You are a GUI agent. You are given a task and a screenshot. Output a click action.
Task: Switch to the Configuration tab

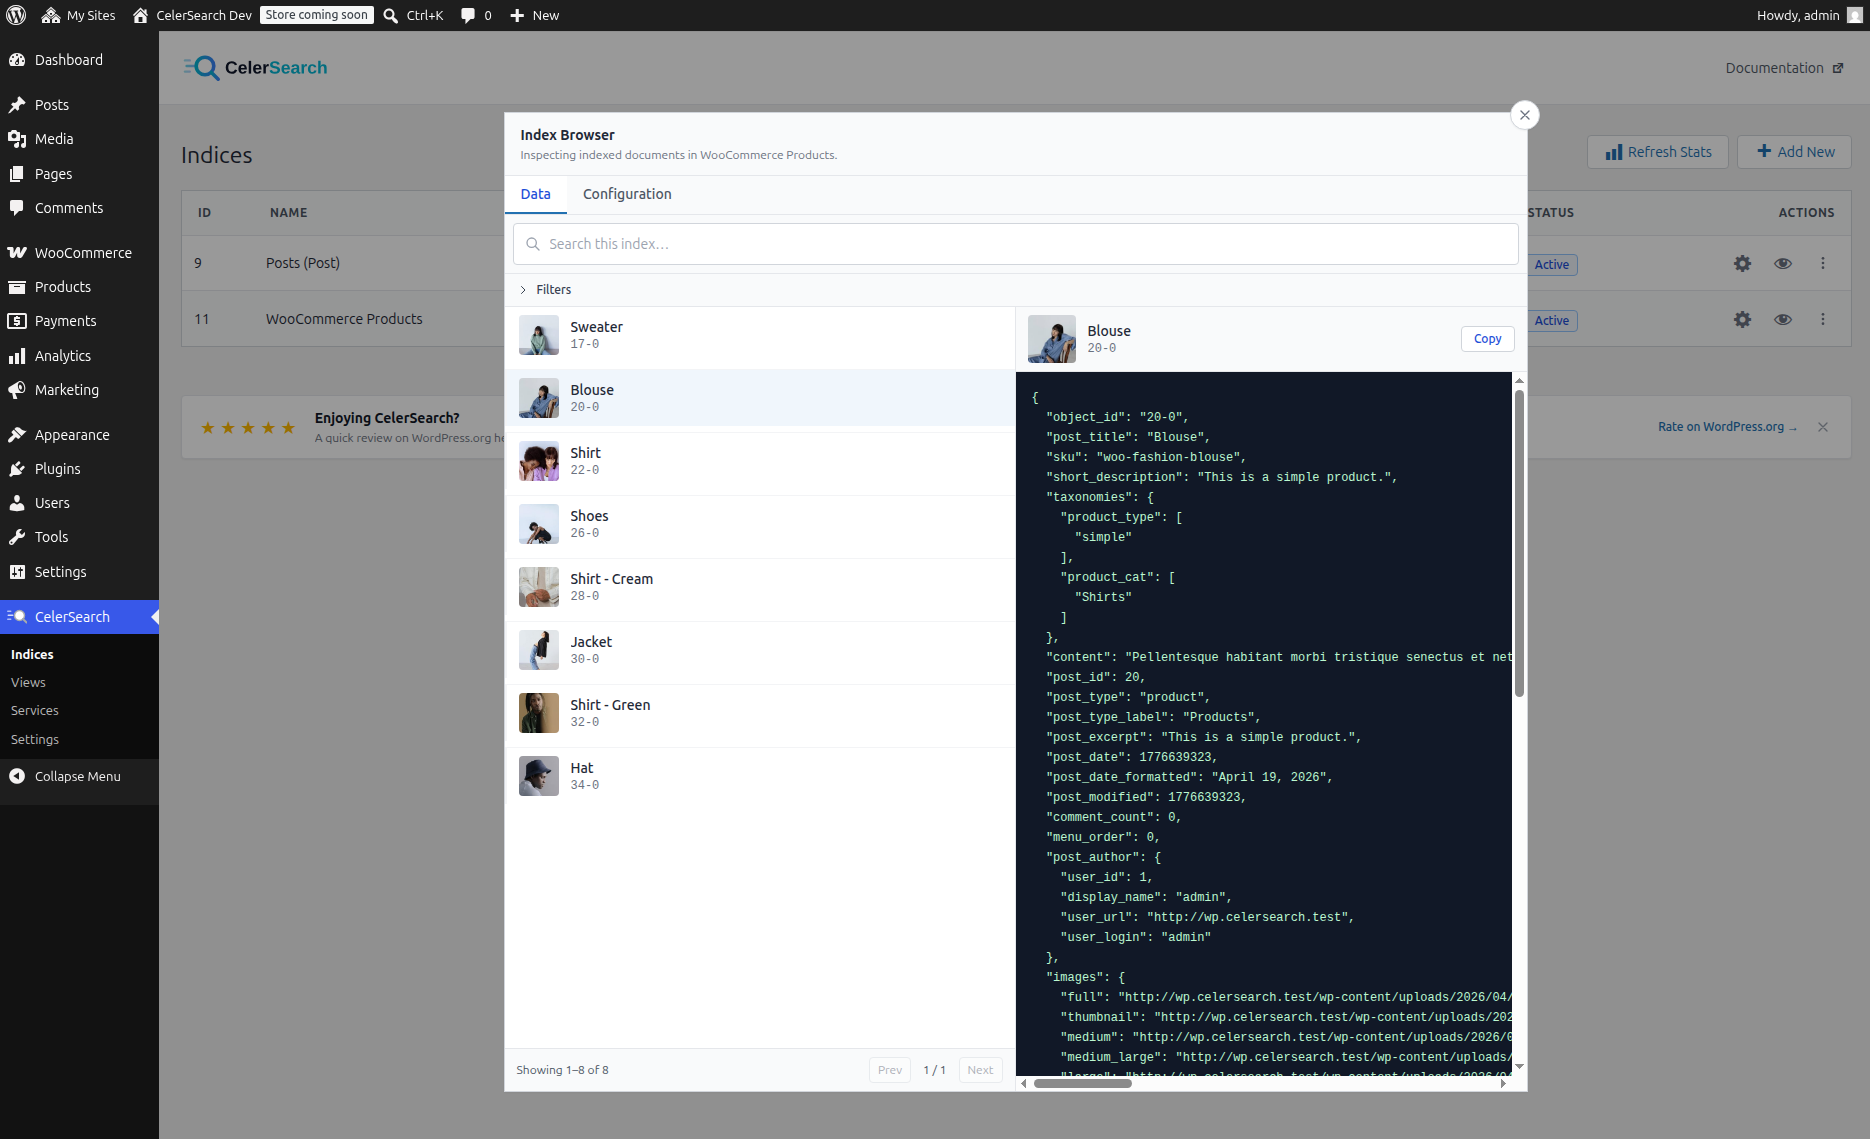pos(627,194)
